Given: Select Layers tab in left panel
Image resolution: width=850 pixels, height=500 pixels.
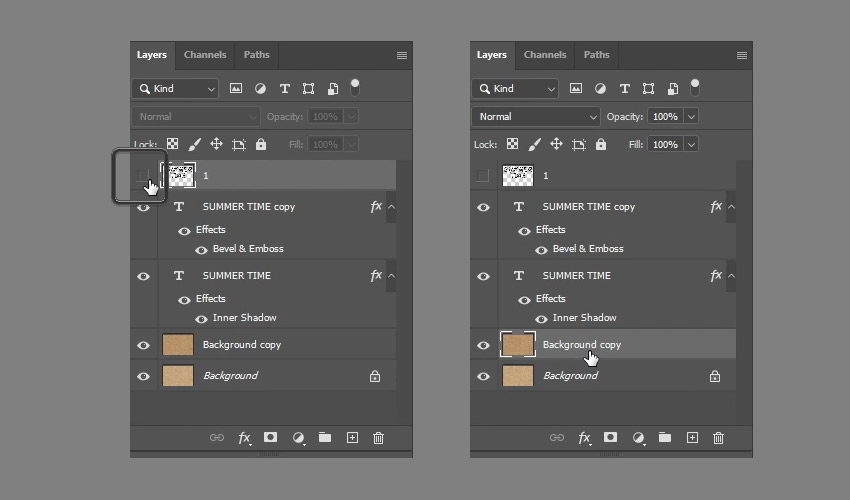Looking at the screenshot, I should coord(152,55).
